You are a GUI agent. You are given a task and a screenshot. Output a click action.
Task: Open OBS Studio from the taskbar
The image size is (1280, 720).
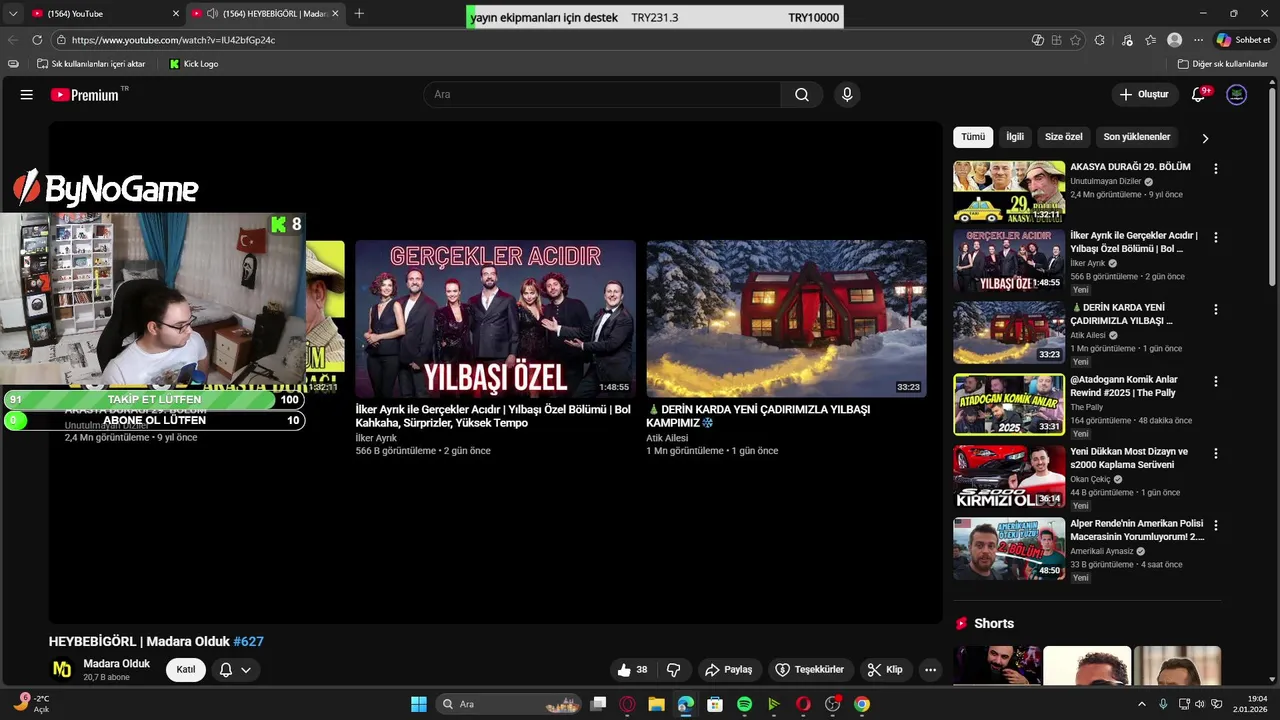(x=832, y=704)
